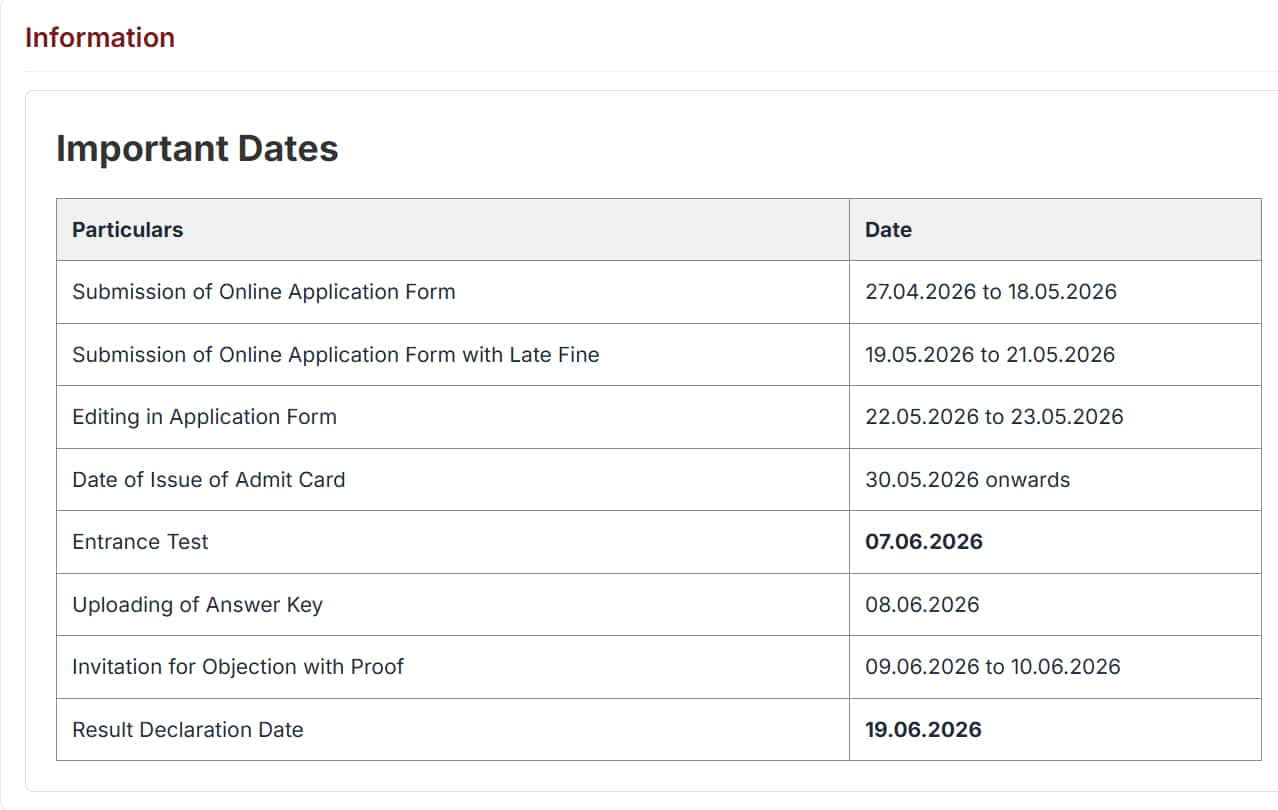1278x810 pixels.
Task: Click the Date column header
Action: pos(888,230)
